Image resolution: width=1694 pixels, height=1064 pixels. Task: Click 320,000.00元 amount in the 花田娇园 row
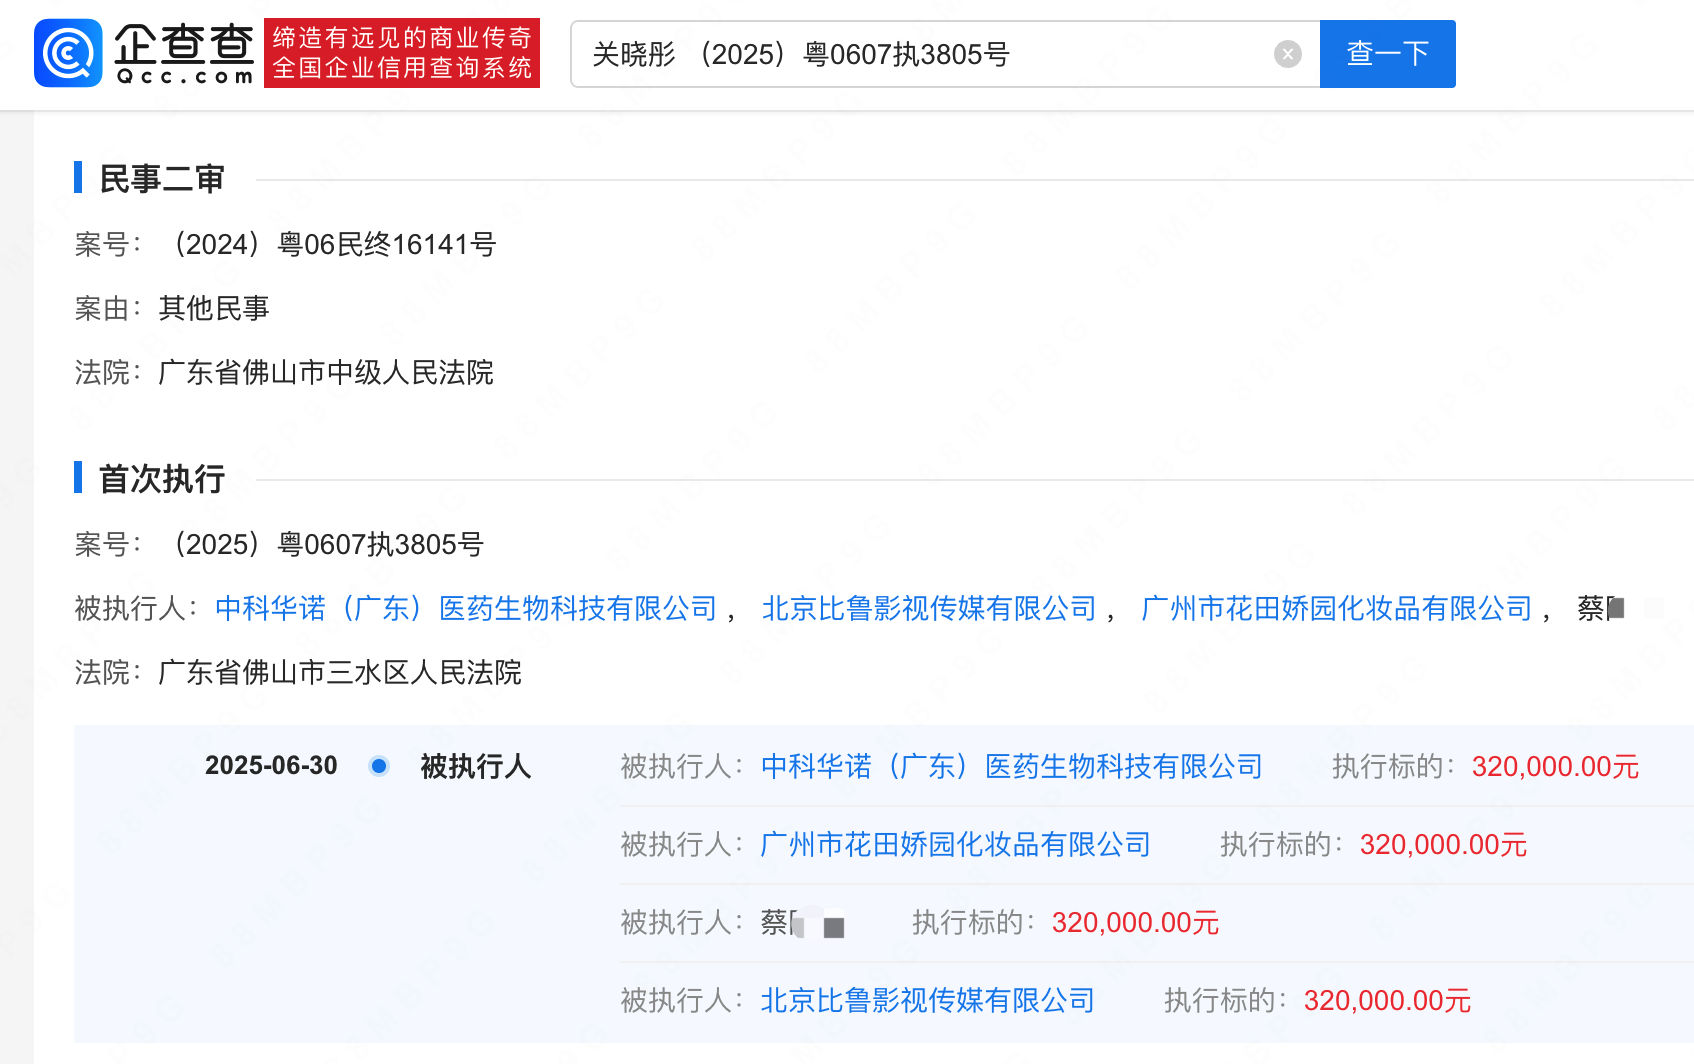(x=1443, y=844)
